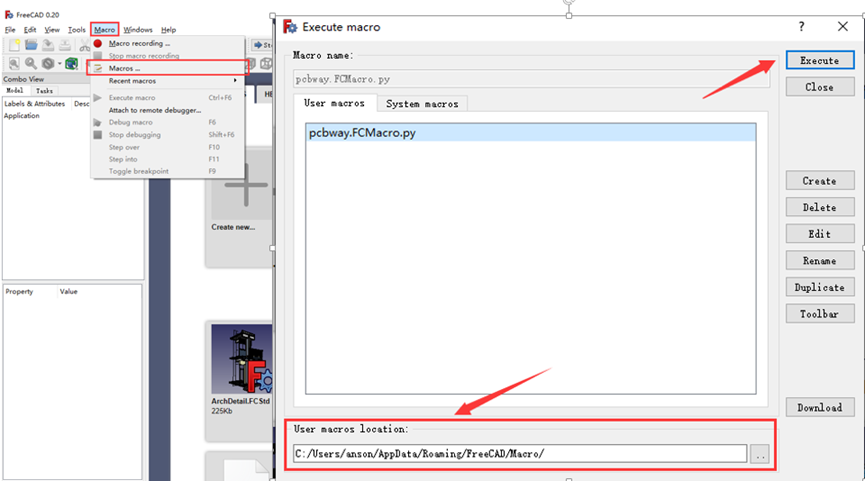Open the Macro menu in menu bar

104,29
